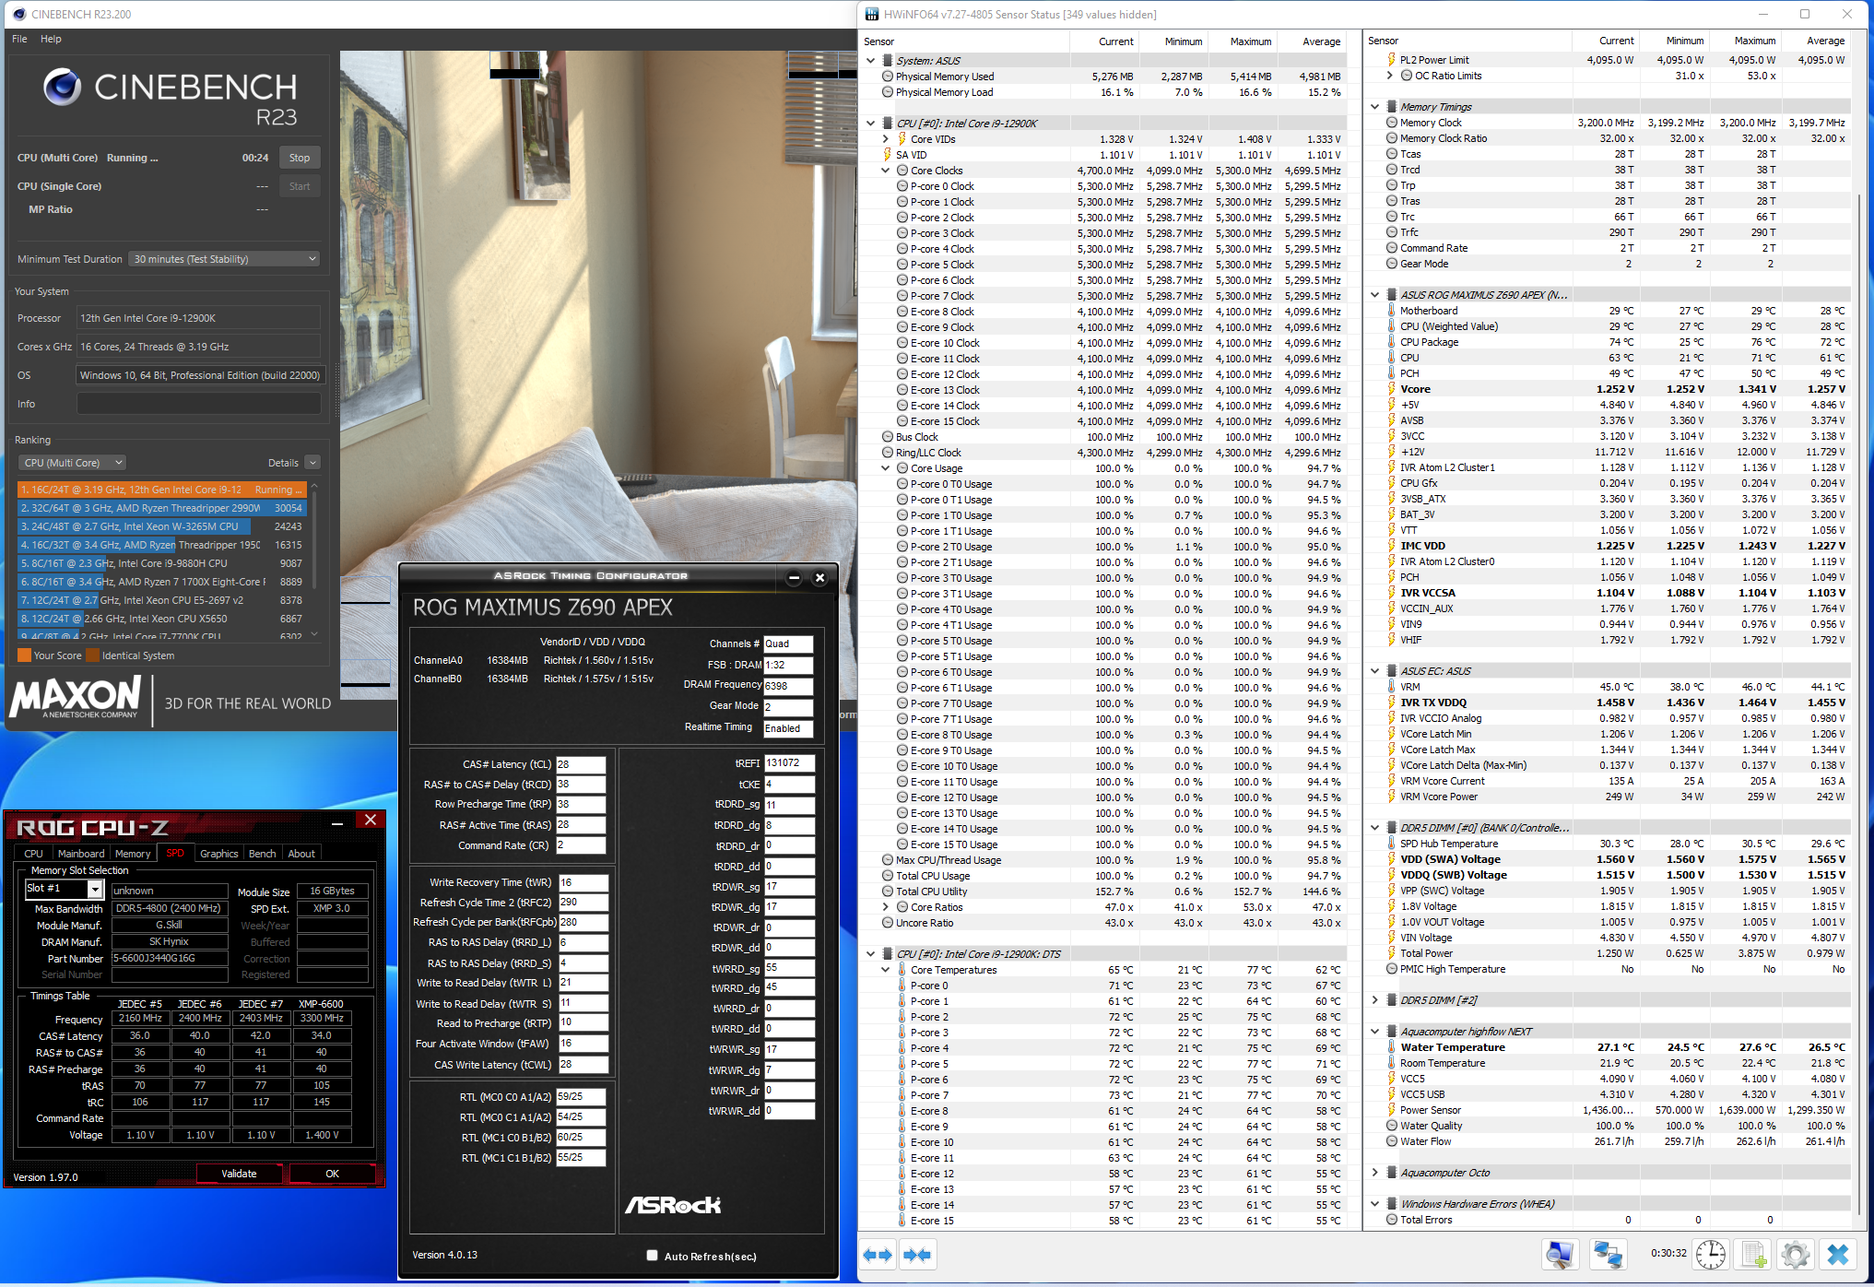Collapse CPU [#0] Intel Core i9-12900K group
The width and height of the screenshot is (1874, 1287).
point(871,123)
